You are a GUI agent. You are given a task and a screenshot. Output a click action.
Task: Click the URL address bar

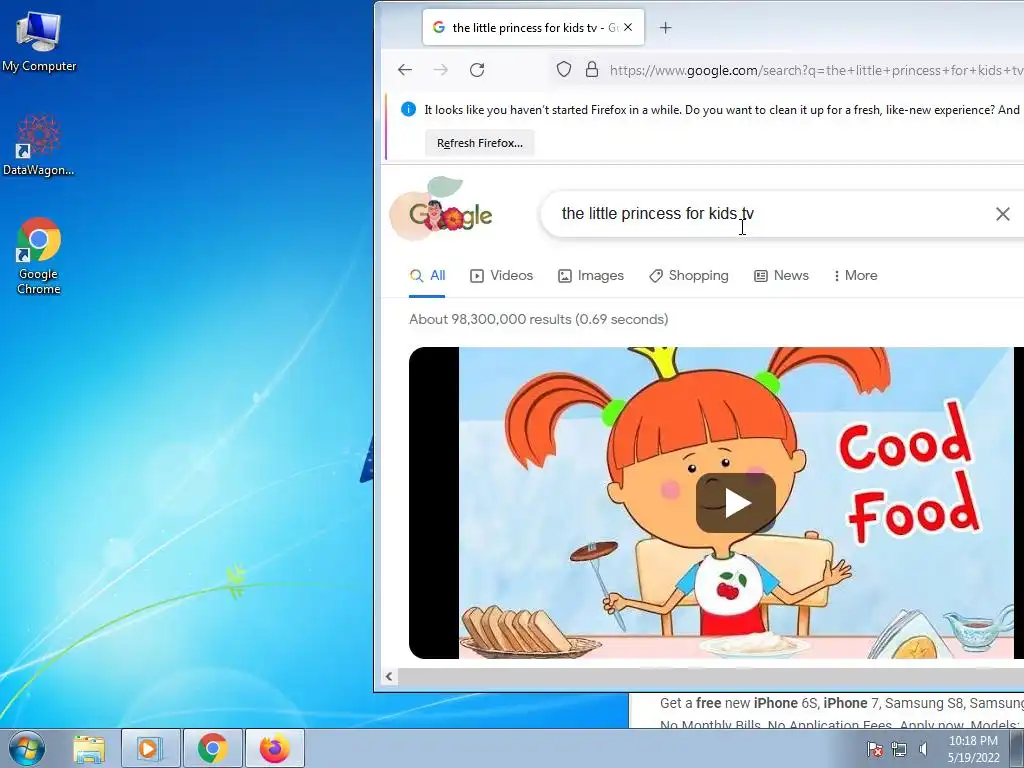(787, 70)
